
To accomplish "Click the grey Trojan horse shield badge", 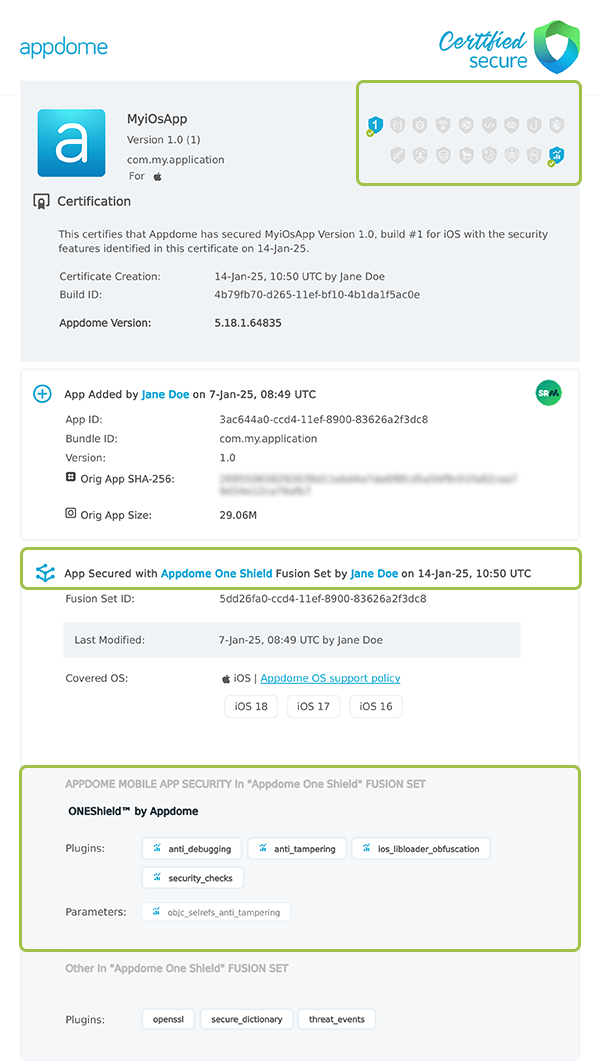I will pyautogui.click(x=465, y=155).
